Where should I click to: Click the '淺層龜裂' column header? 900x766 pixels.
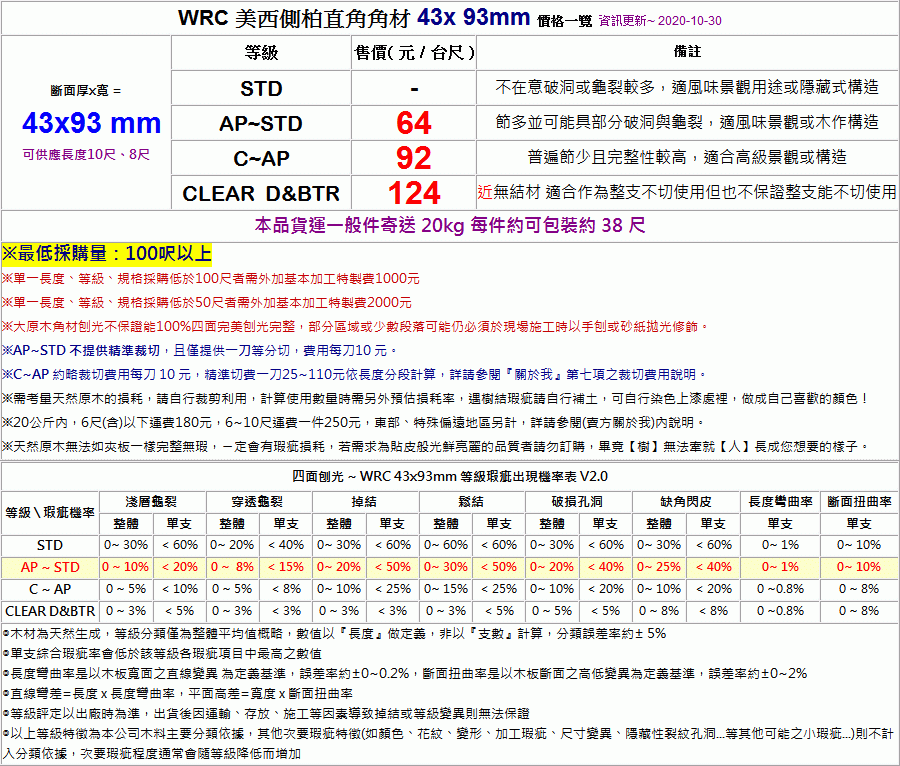(152, 501)
